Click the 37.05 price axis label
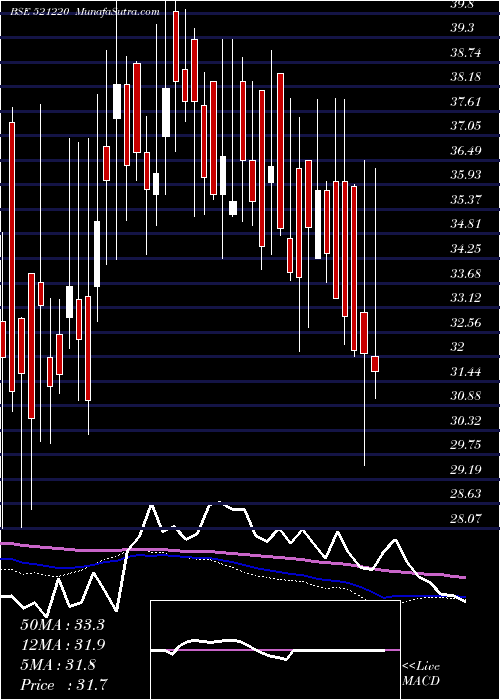500x700 pixels. click(466, 126)
